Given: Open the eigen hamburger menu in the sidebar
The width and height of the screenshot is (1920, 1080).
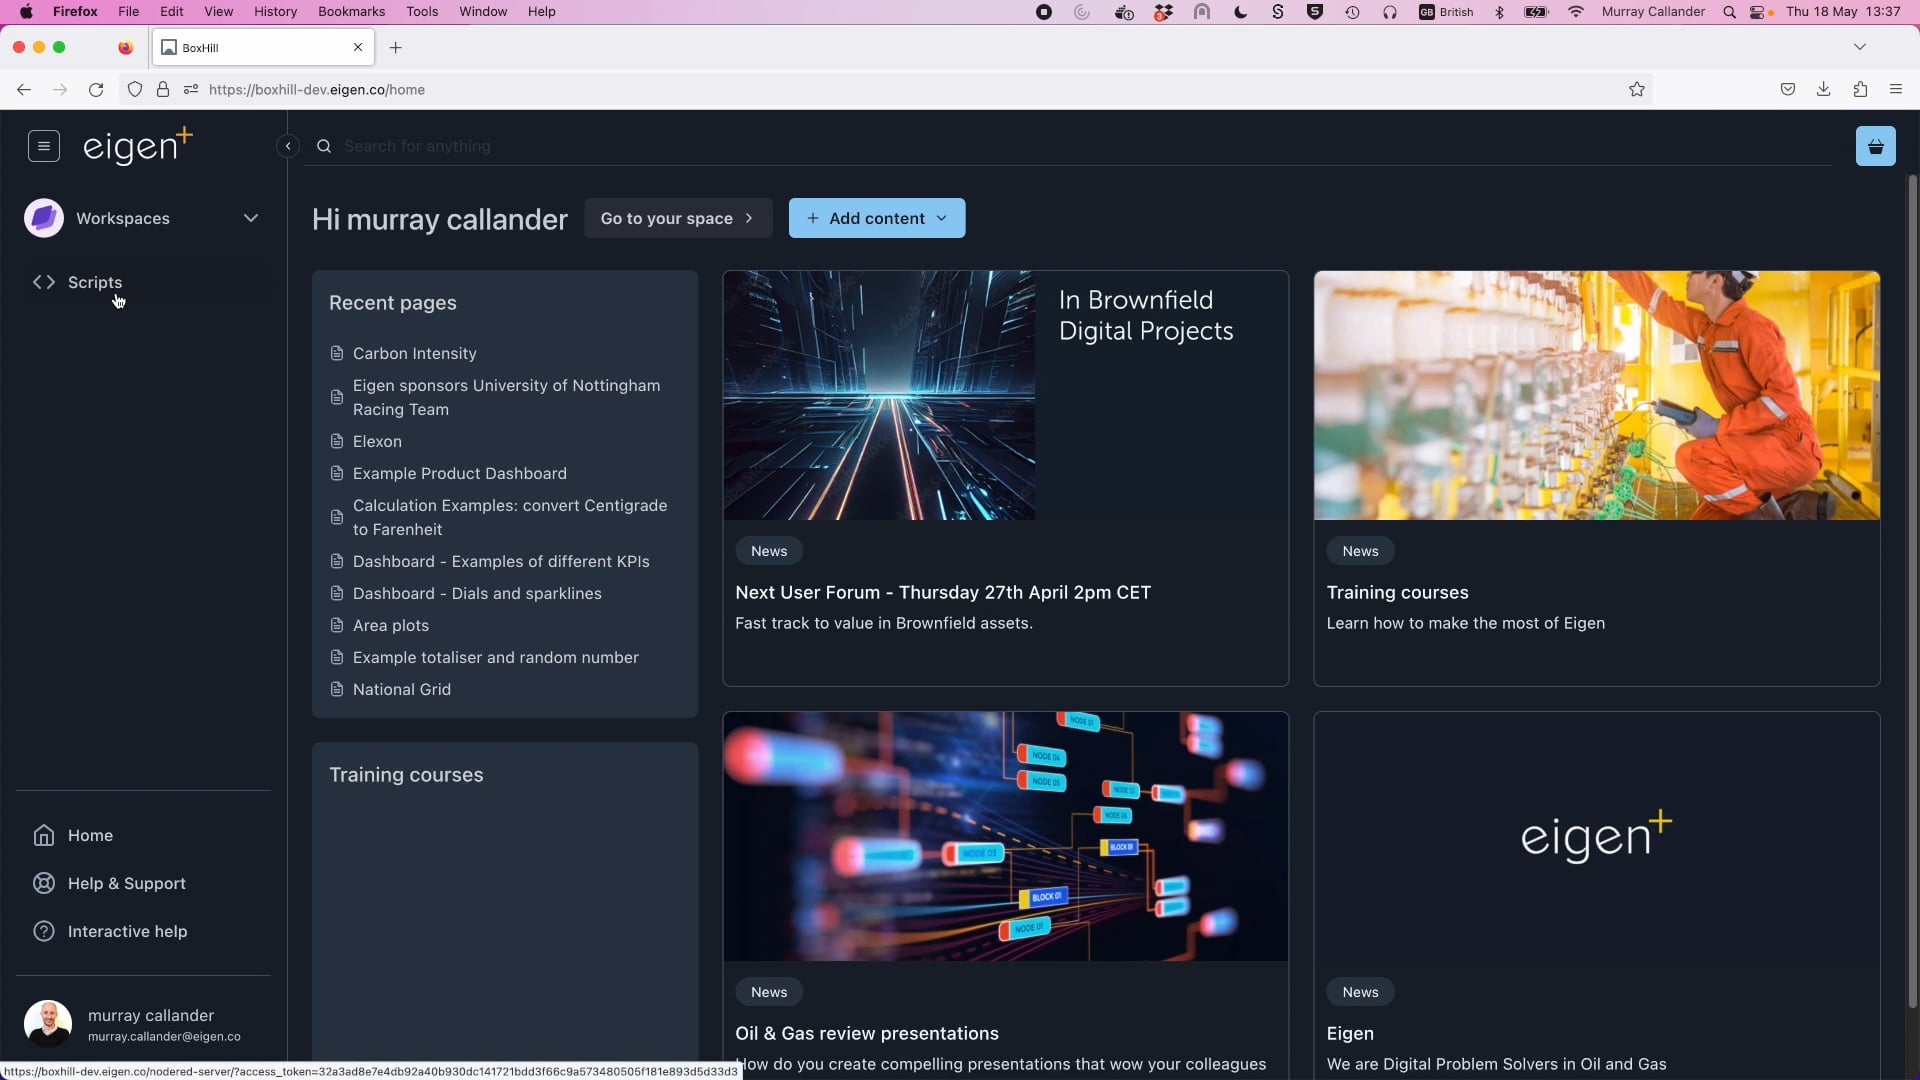Looking at the screenshot, I should point(43,146).
